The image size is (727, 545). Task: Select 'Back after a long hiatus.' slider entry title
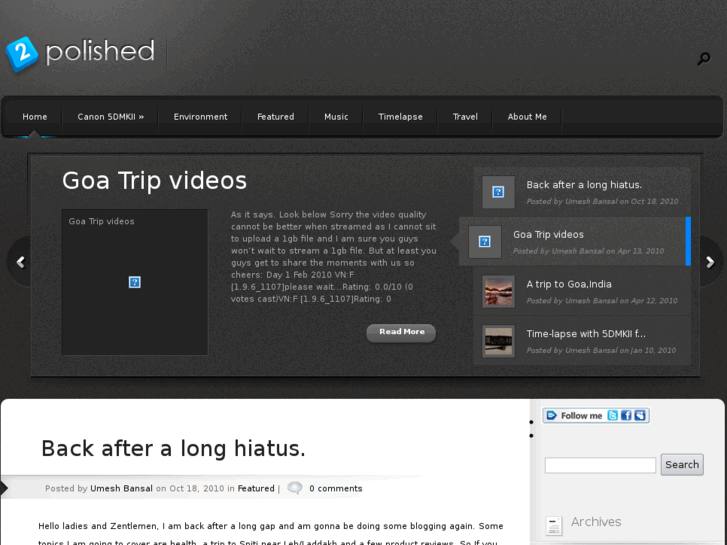tap(584, 185)
